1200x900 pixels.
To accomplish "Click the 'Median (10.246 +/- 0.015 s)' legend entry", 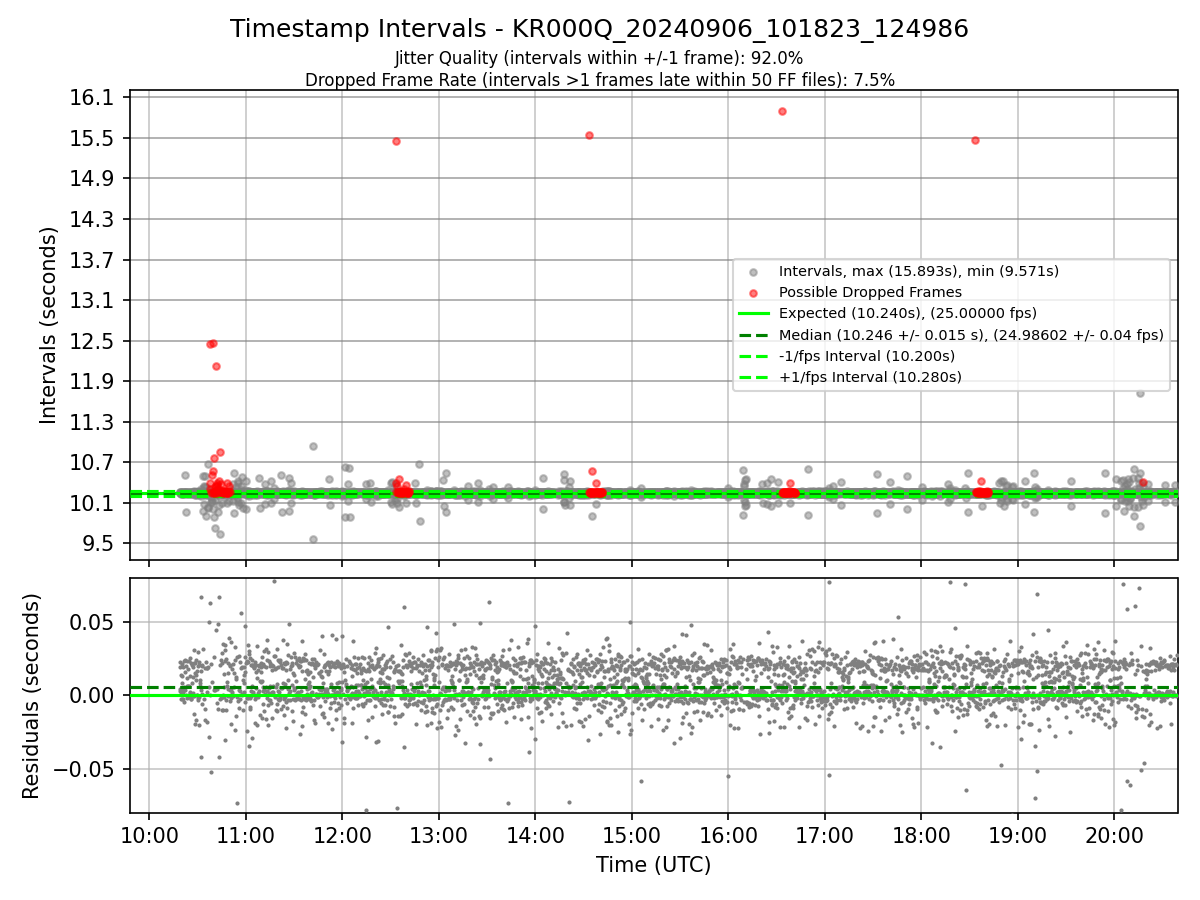I will pos(970,335).
